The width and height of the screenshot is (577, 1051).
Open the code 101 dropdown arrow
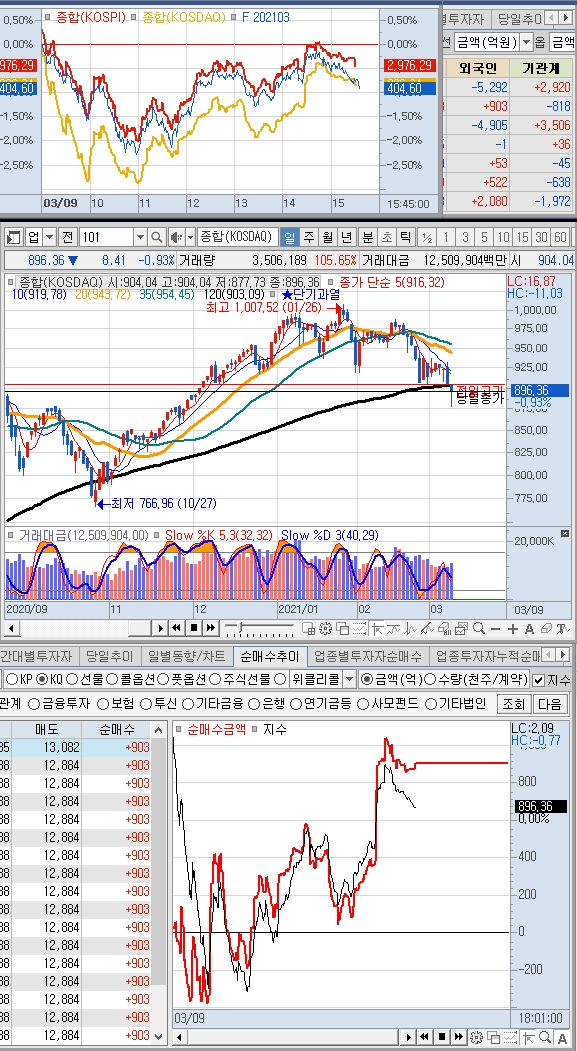point(139,237)
